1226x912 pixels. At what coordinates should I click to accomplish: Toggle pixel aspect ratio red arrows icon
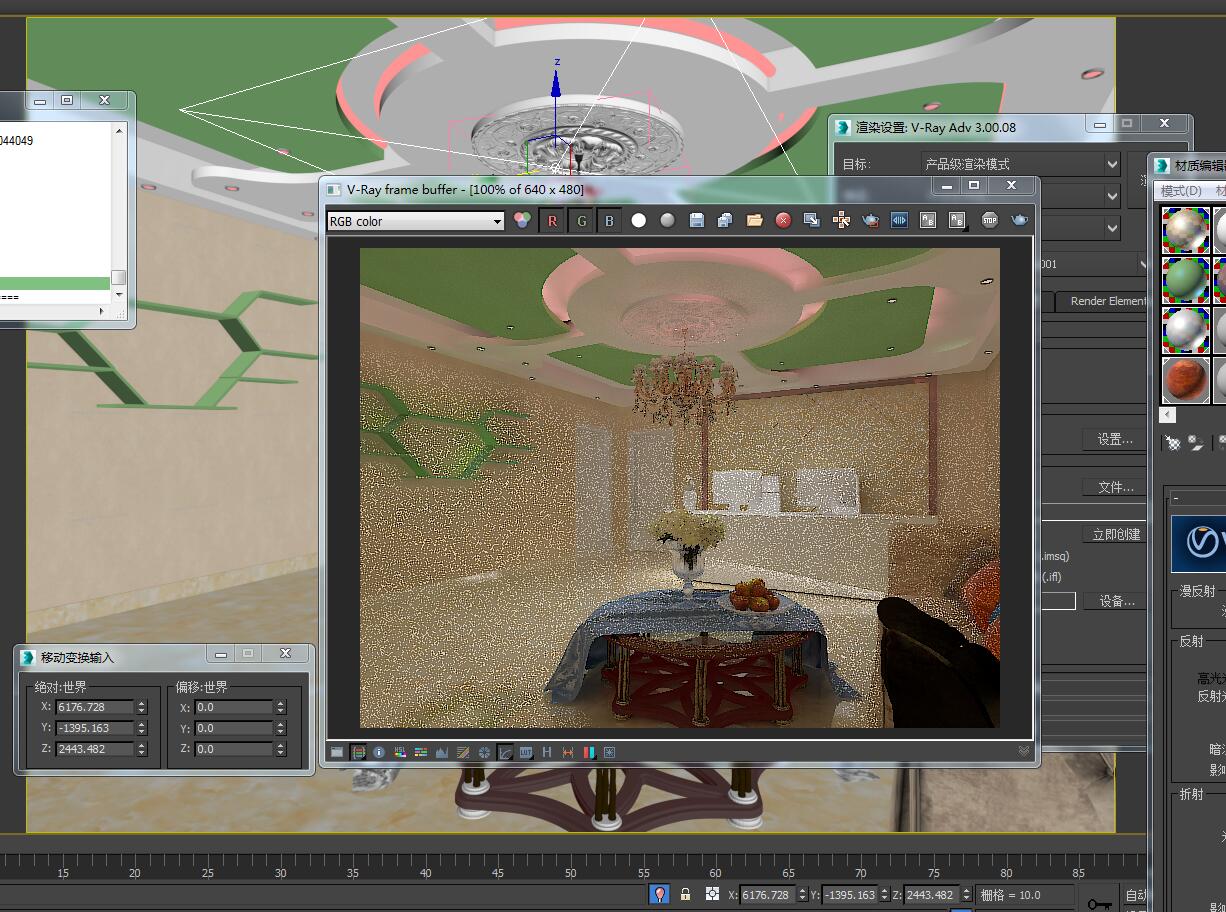(x=568, y=752)
